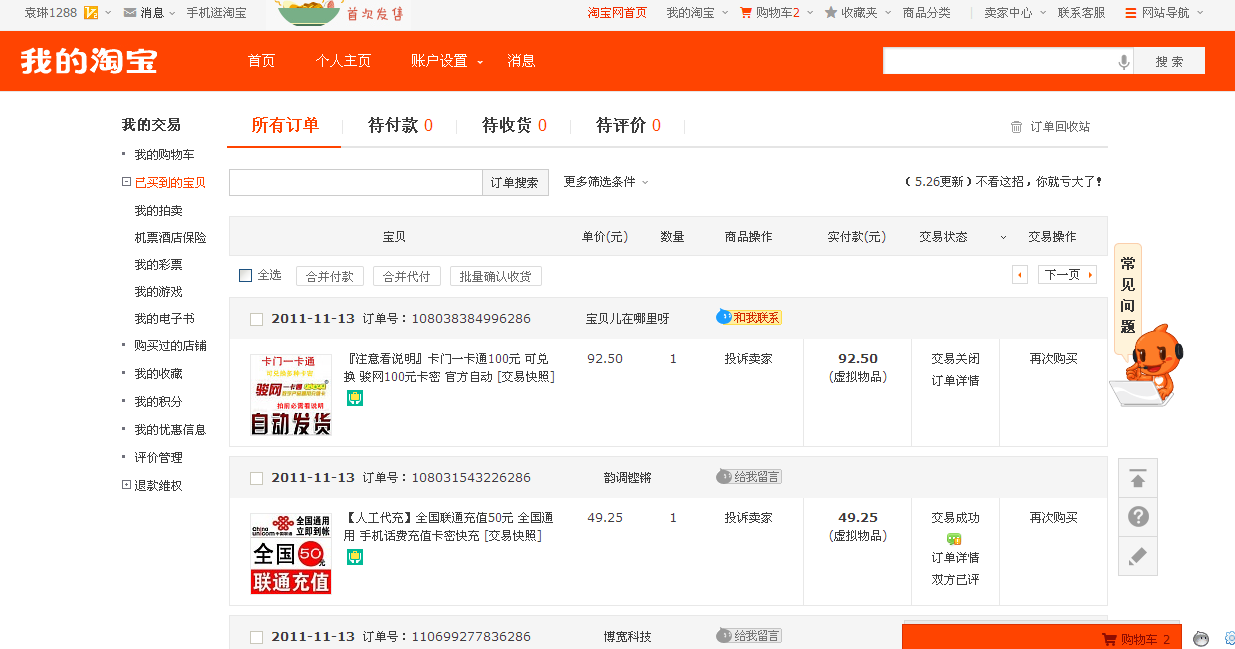Open the help question mark icon
The width and height of the screenshot is (1235, 649).
click(1138, 517)
